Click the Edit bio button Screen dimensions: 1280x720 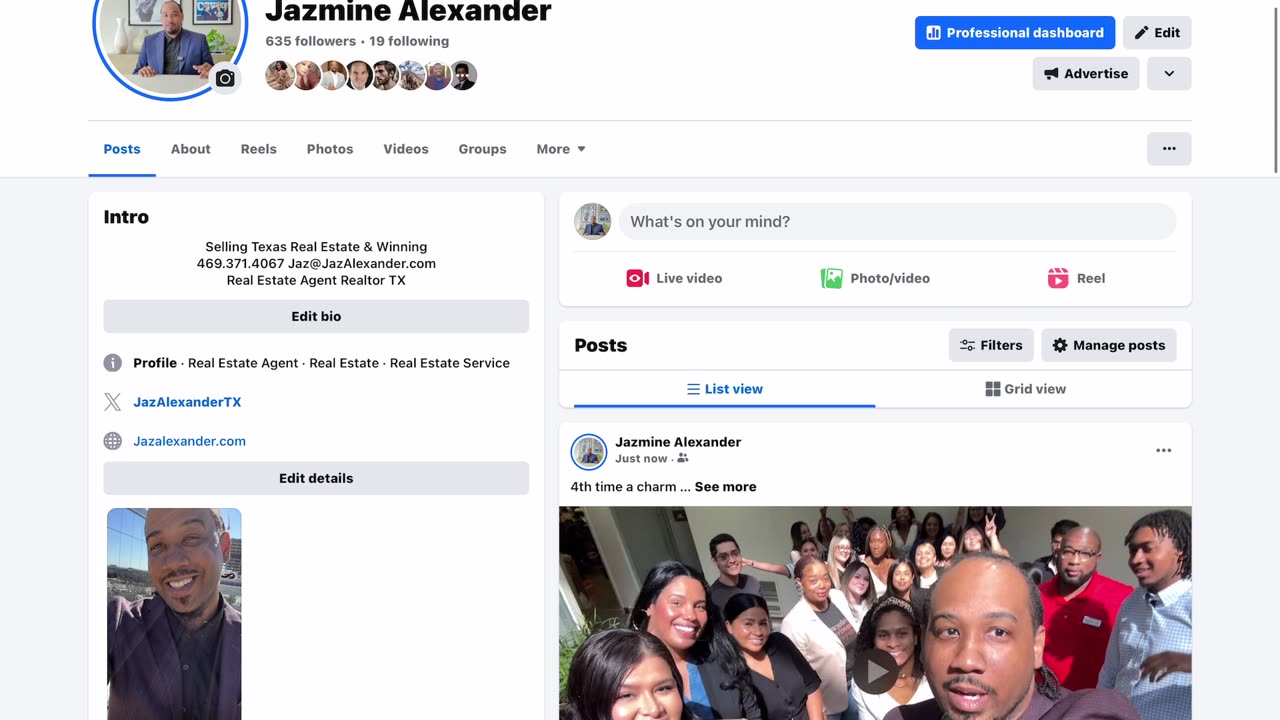point(316,316)
